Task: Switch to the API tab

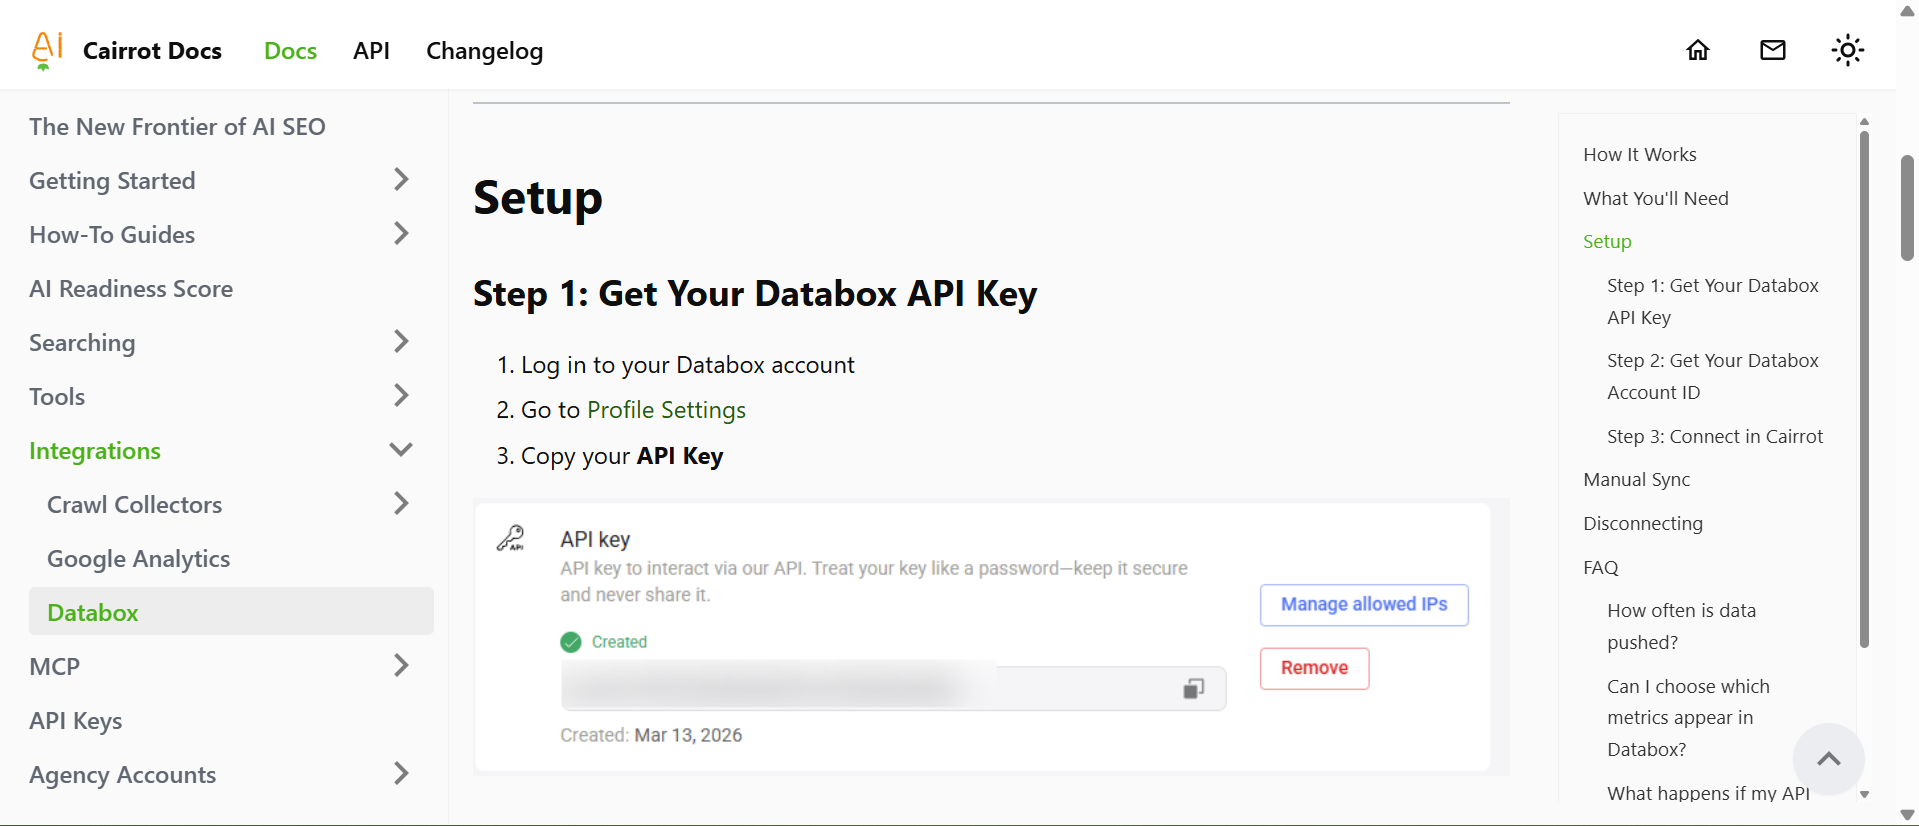Action: coord(371,51)
